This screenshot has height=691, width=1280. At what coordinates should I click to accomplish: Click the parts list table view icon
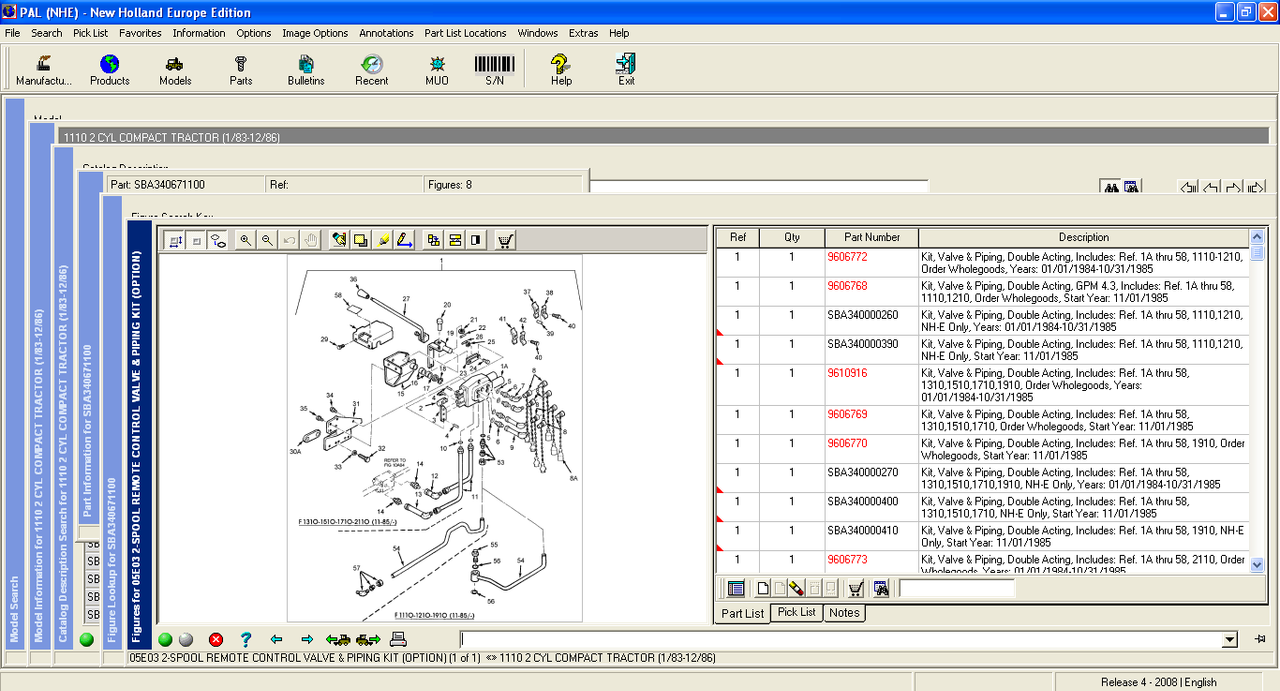click(736, 588)
